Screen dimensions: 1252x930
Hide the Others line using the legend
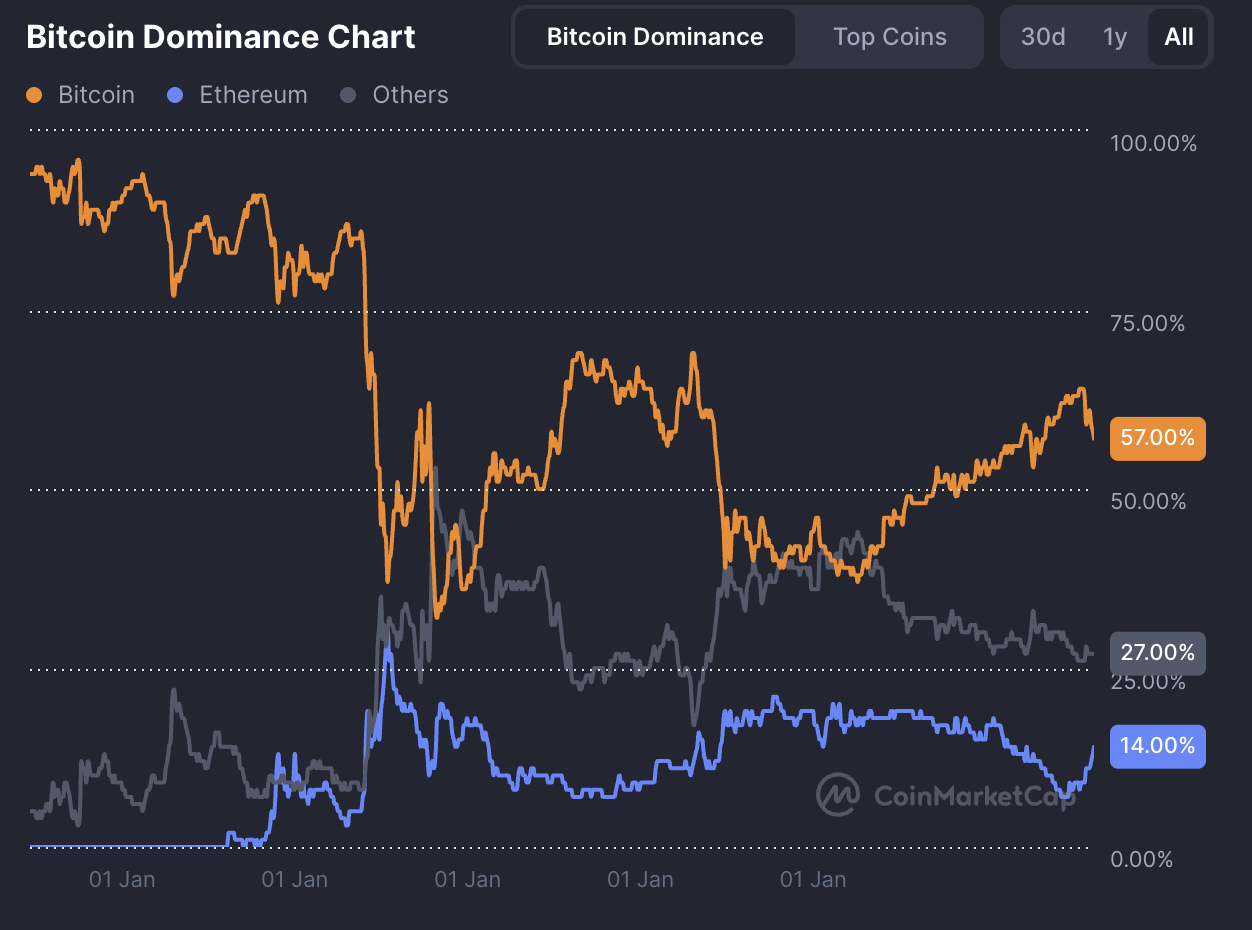[x=410, y=94]
